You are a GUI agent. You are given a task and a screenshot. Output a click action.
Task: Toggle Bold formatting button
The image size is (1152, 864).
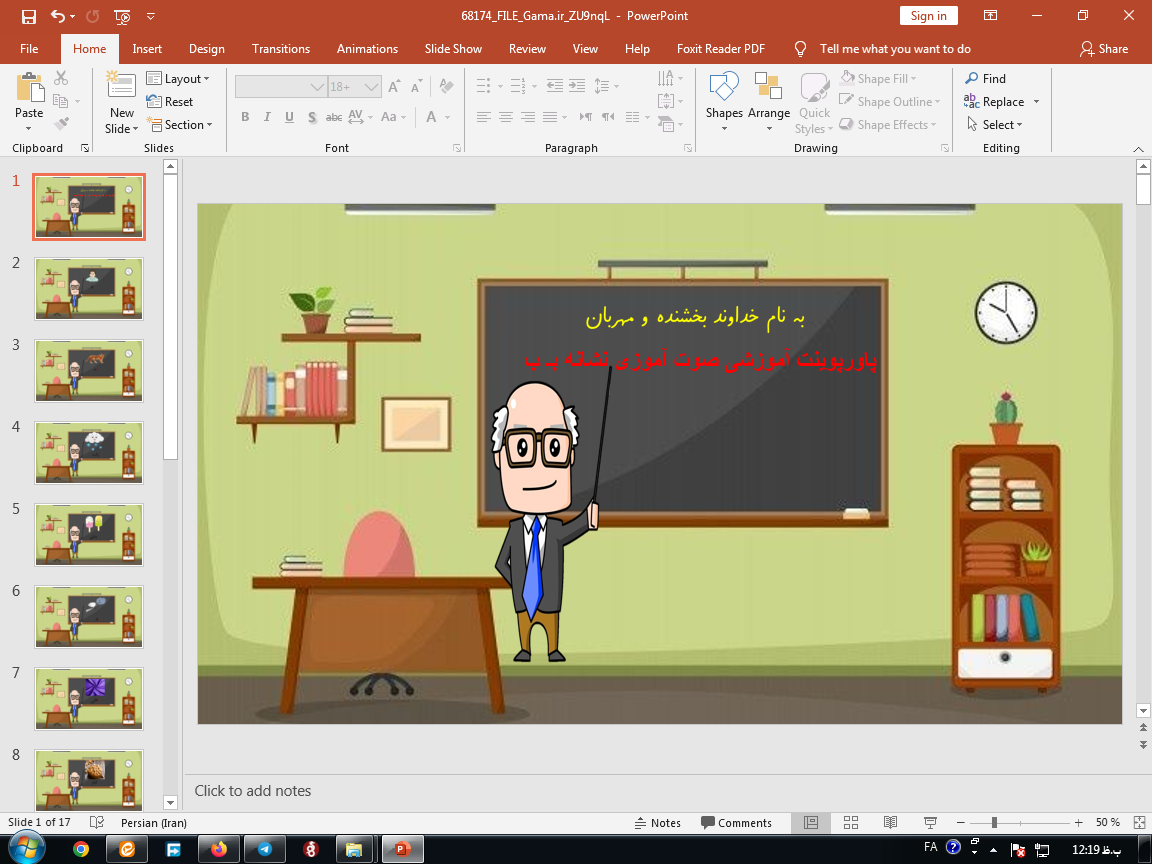pos(245,117)
